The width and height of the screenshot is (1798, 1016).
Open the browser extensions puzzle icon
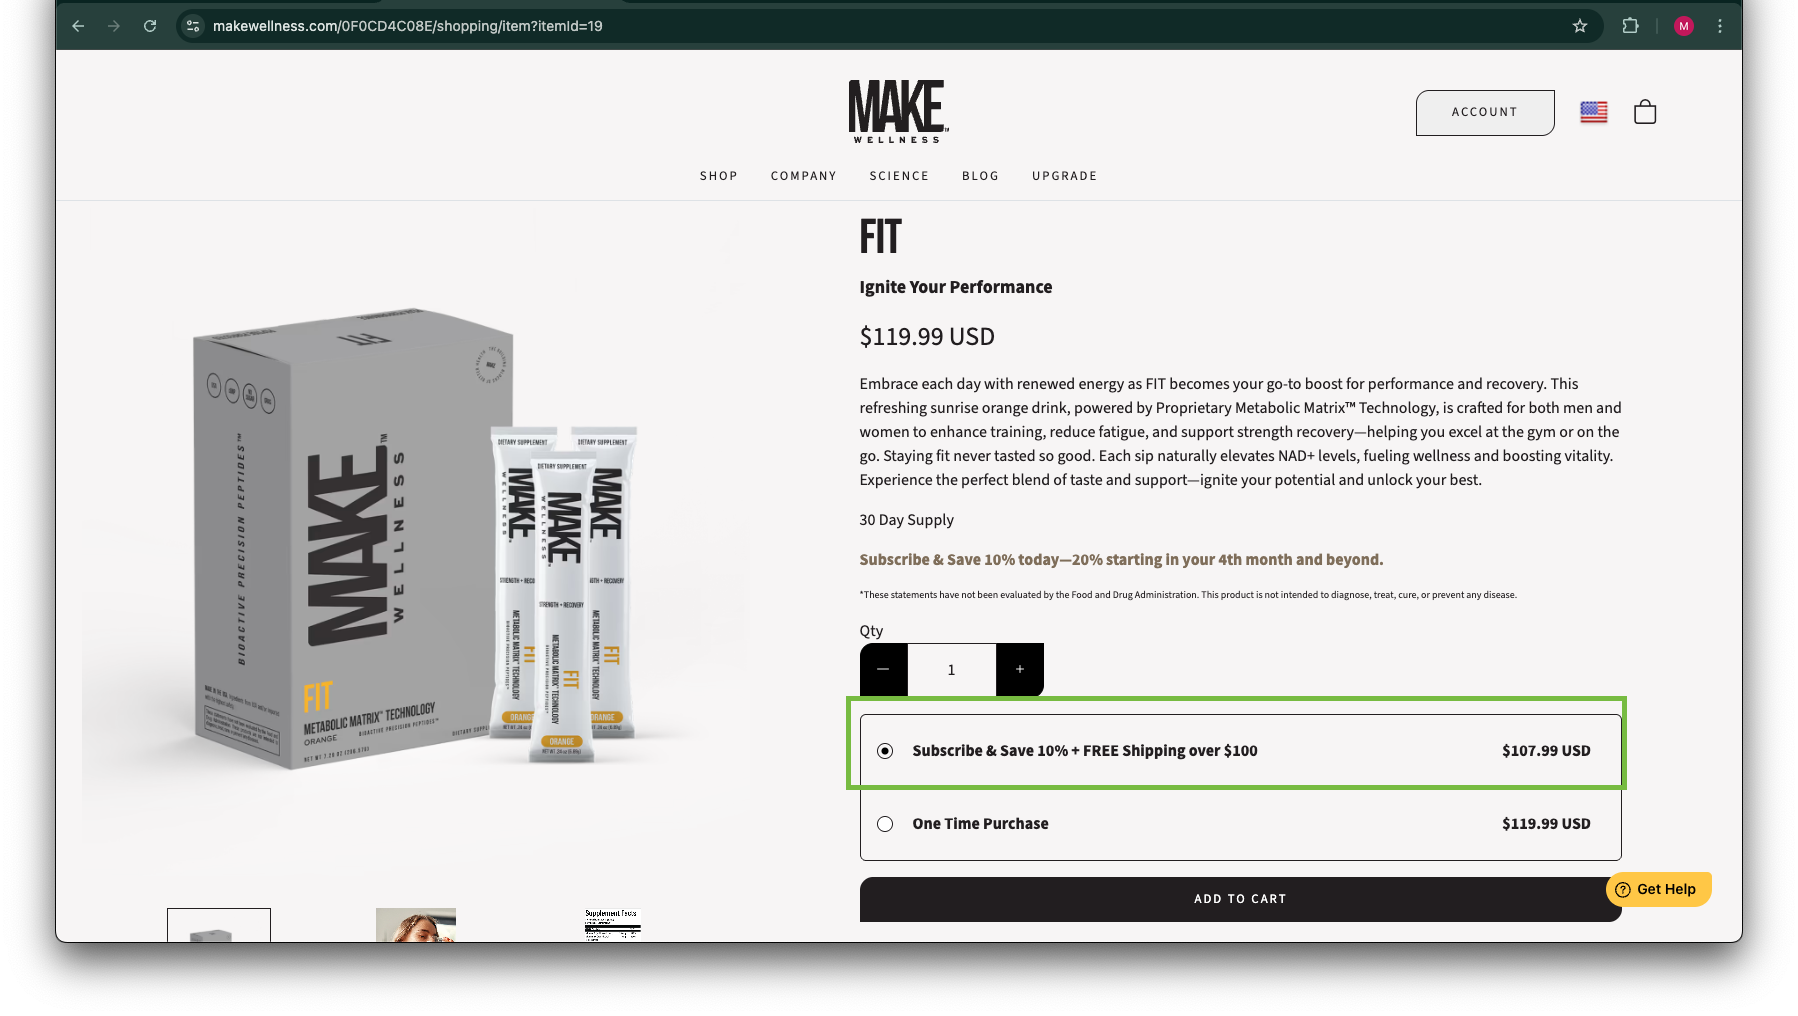pyautogui.click(x=1630, y=26)
